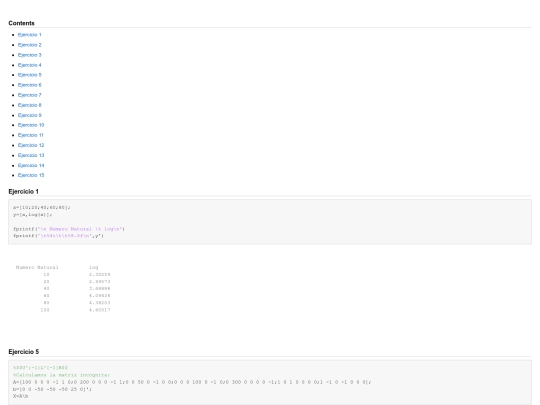This screenshot has width=540, height=405.
Task: Click the A=[100 0 0 0... matrix line
Action: (x=192, y=382)
